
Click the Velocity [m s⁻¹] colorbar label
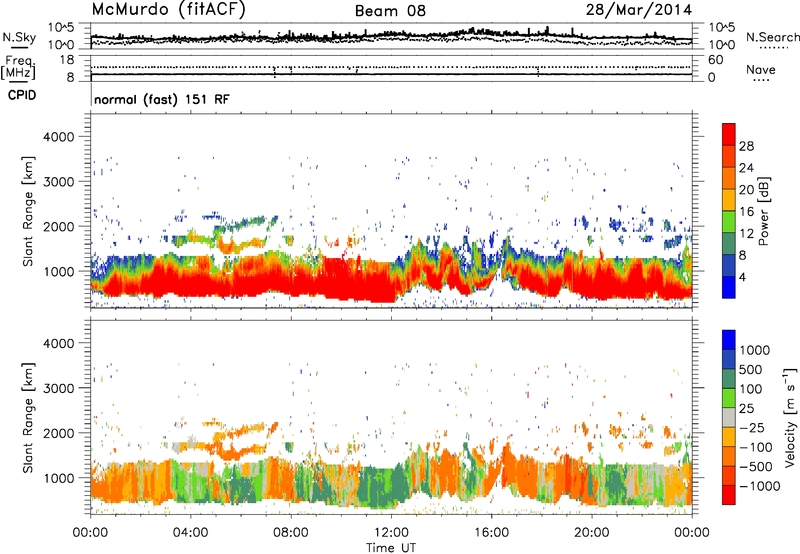coord(790,417)
